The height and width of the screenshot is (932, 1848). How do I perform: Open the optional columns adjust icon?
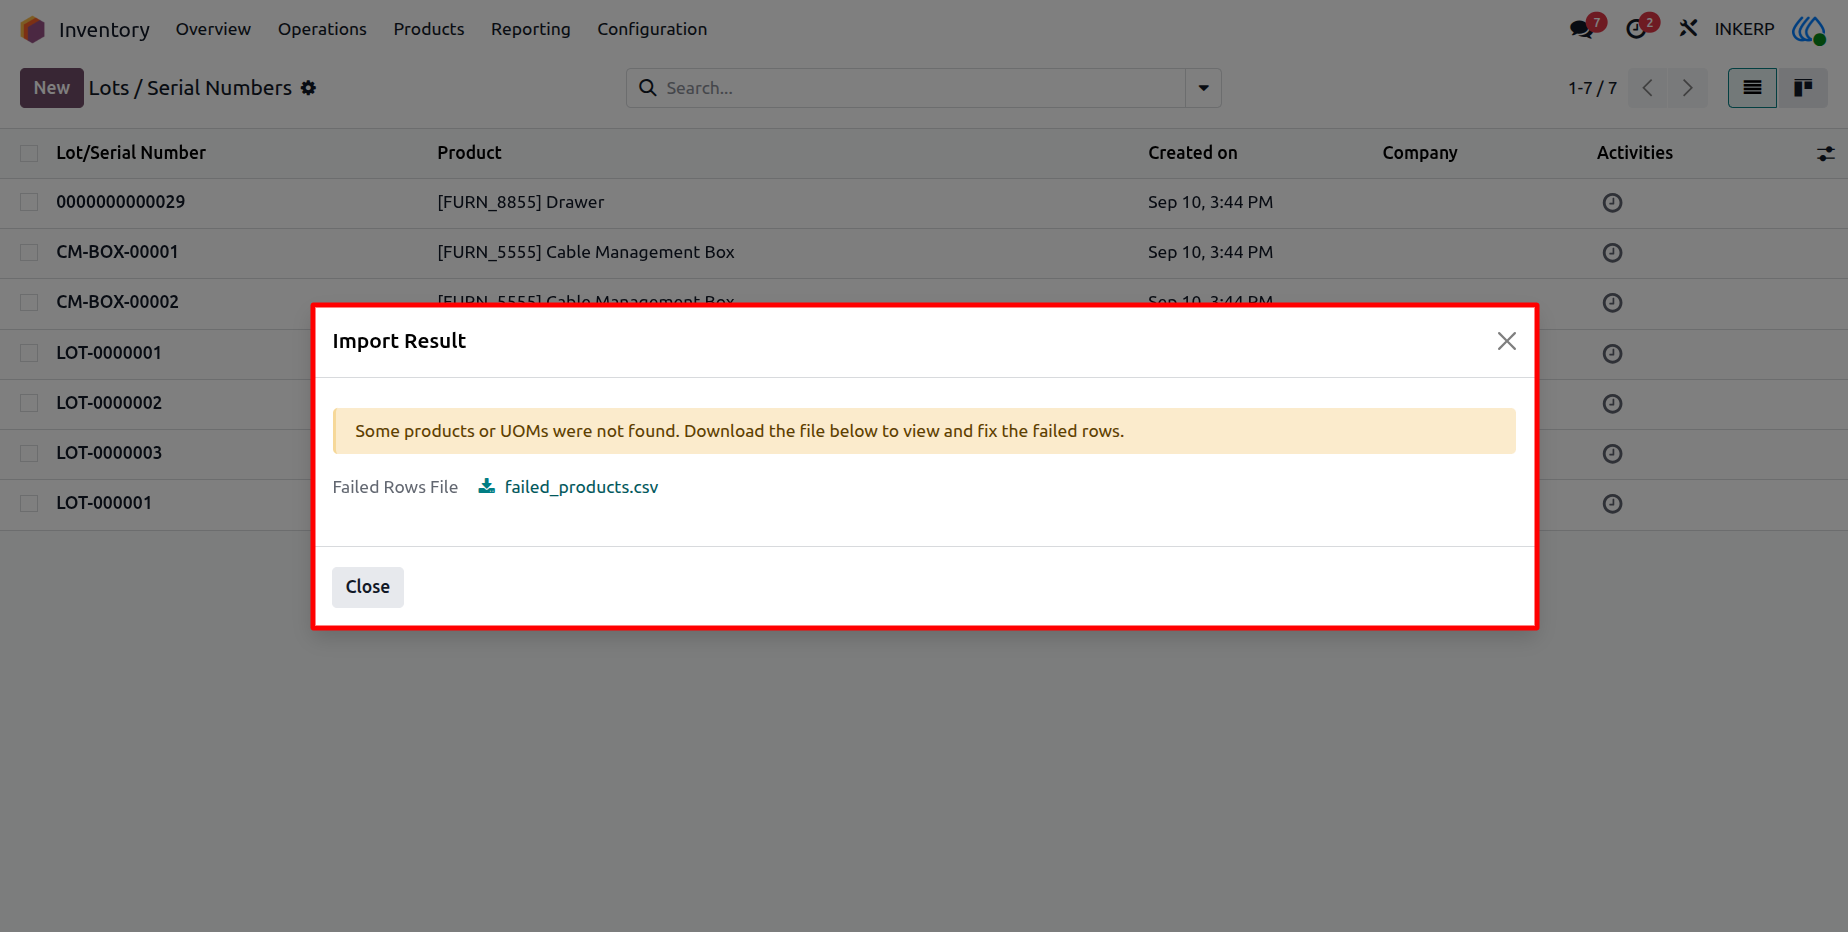1825,153
